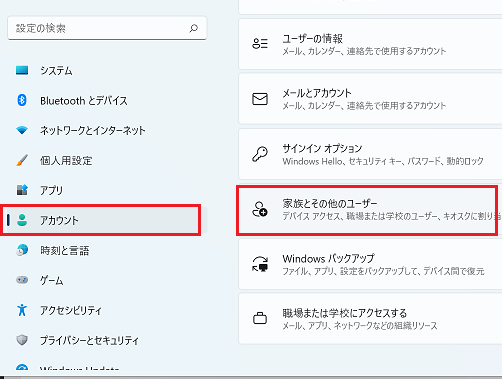Click the sync Windows バックアップ icon
Image resolution: width=502 pixels, height=379 pixels.
[x=260, y=264]
